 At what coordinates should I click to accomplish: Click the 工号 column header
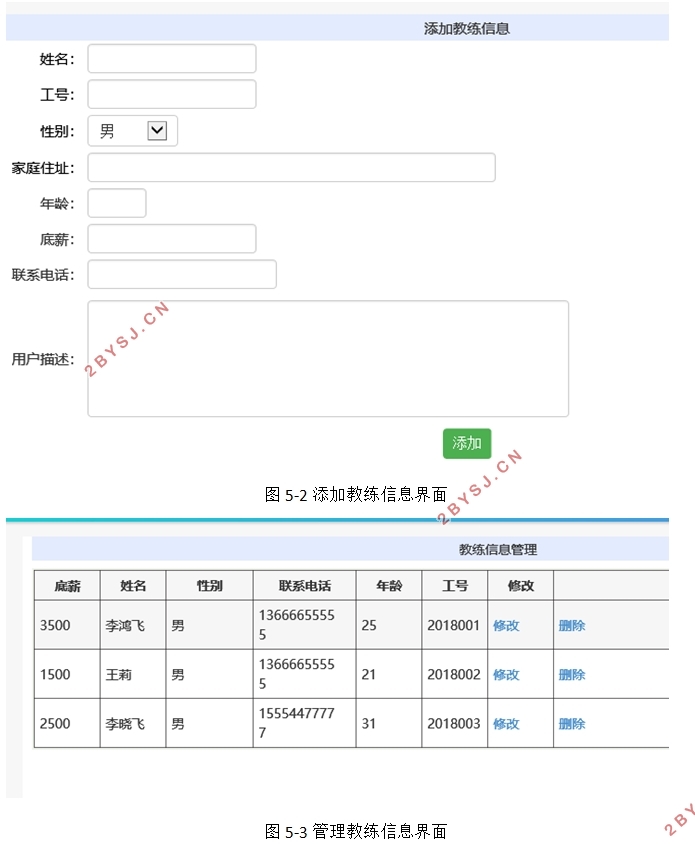click(455, 586)
